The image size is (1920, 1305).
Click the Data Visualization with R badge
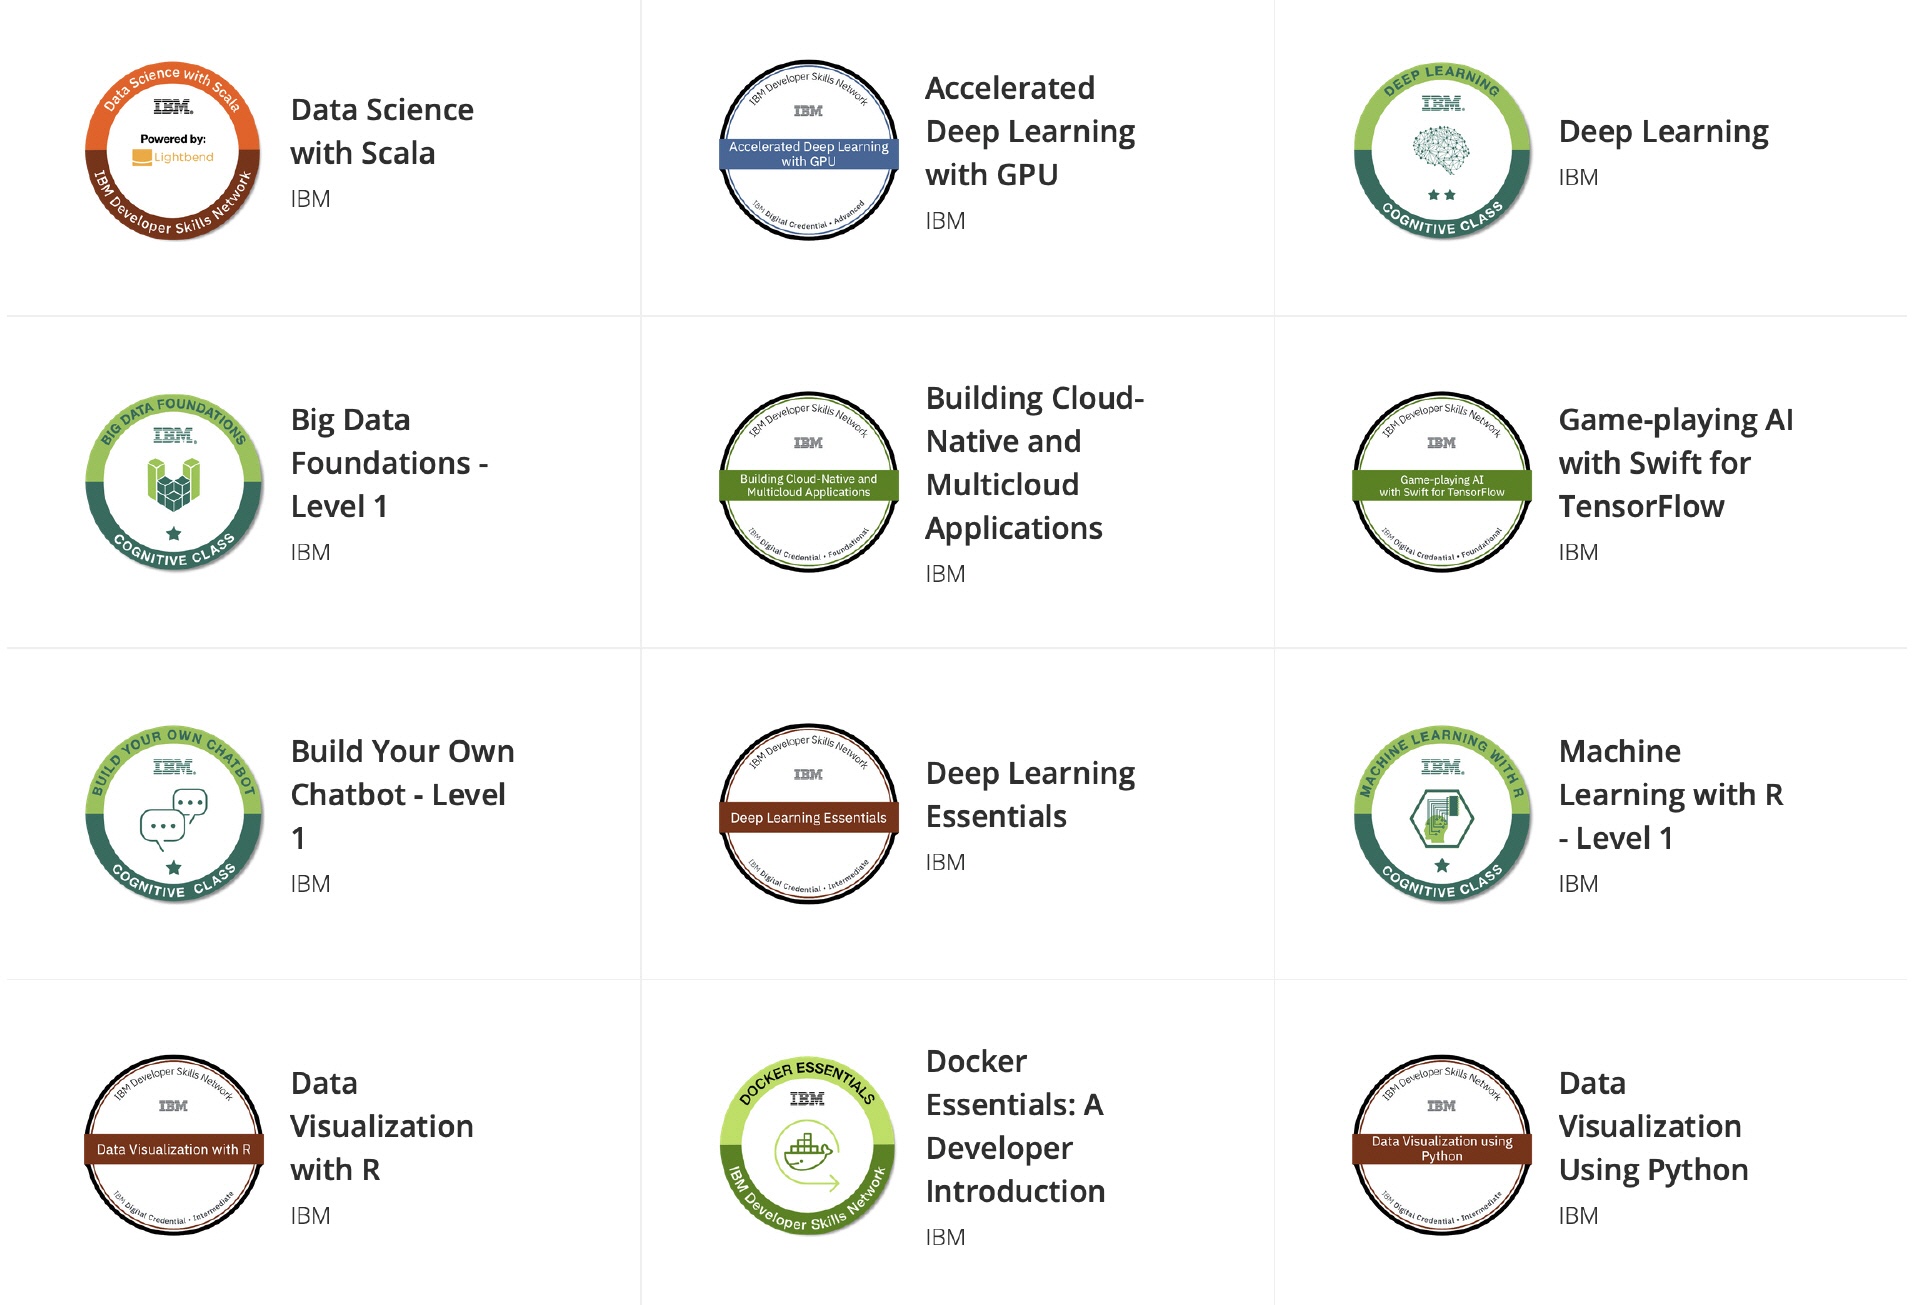coord(173,1146)
